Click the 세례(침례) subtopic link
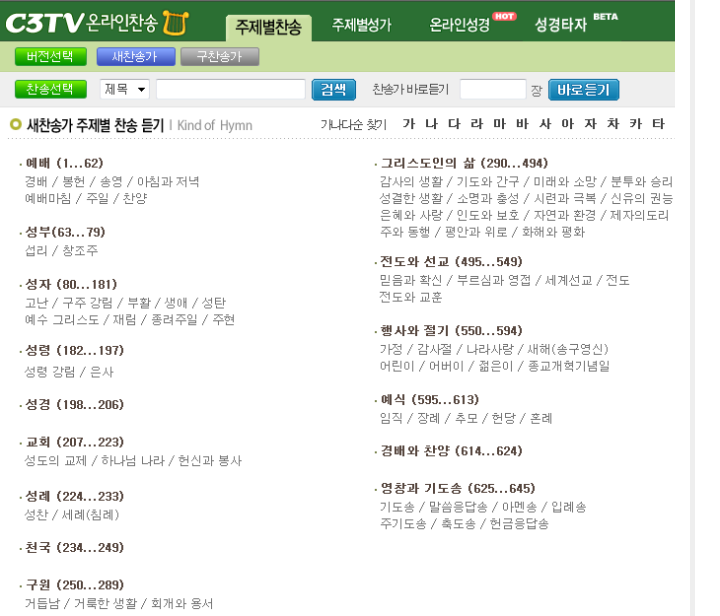Viewport: 720px width, 616px height. pyautogui.click(x=90, y=515)
